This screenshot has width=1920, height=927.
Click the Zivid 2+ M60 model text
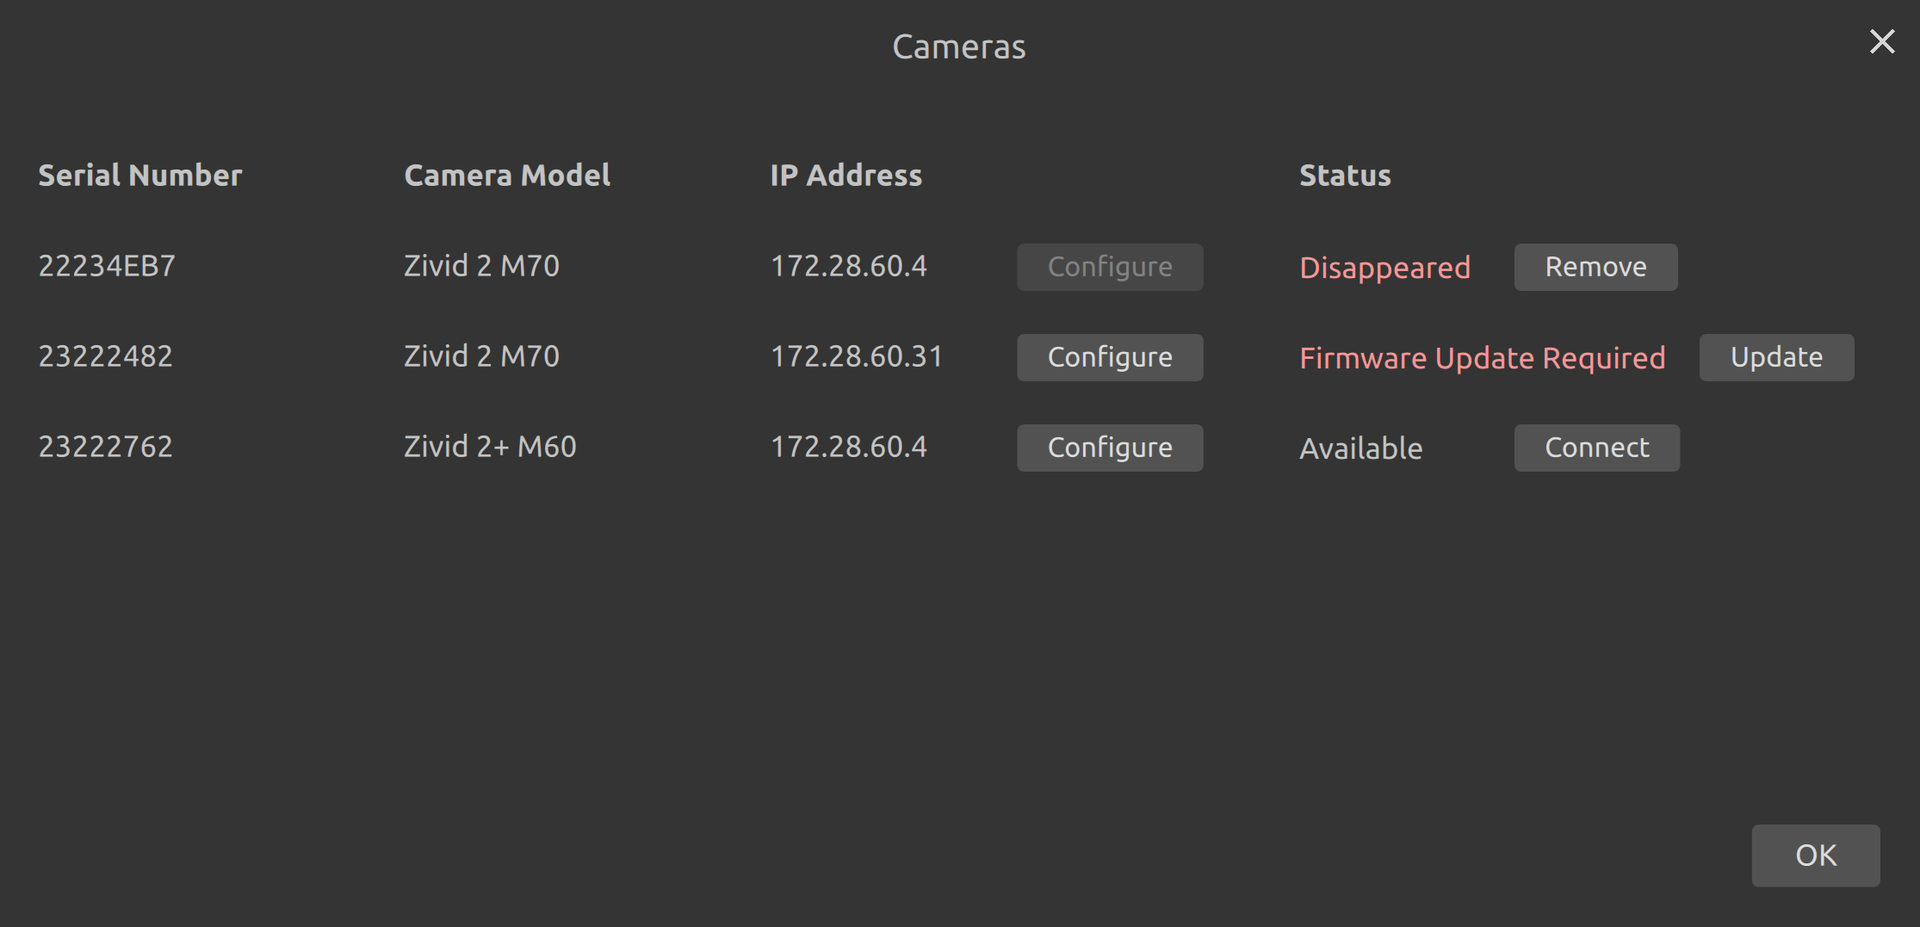pos(490,446)
